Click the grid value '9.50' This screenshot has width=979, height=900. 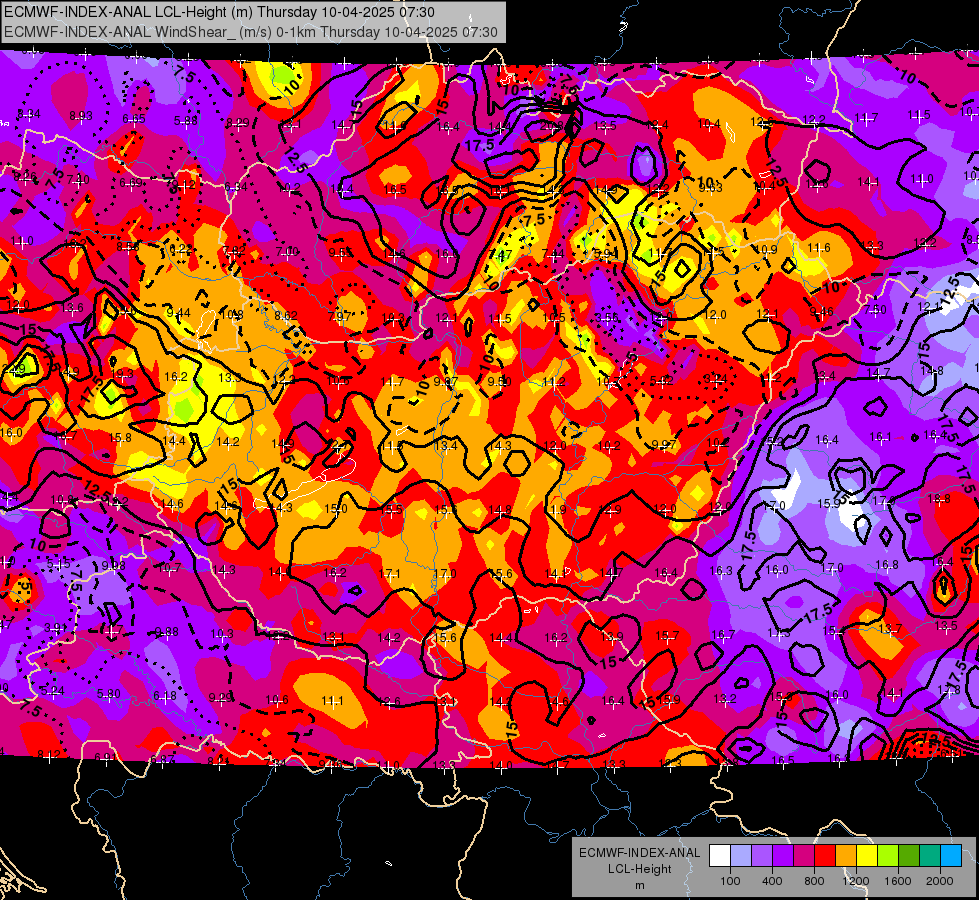pyautogui.click(x=499, y=382)
